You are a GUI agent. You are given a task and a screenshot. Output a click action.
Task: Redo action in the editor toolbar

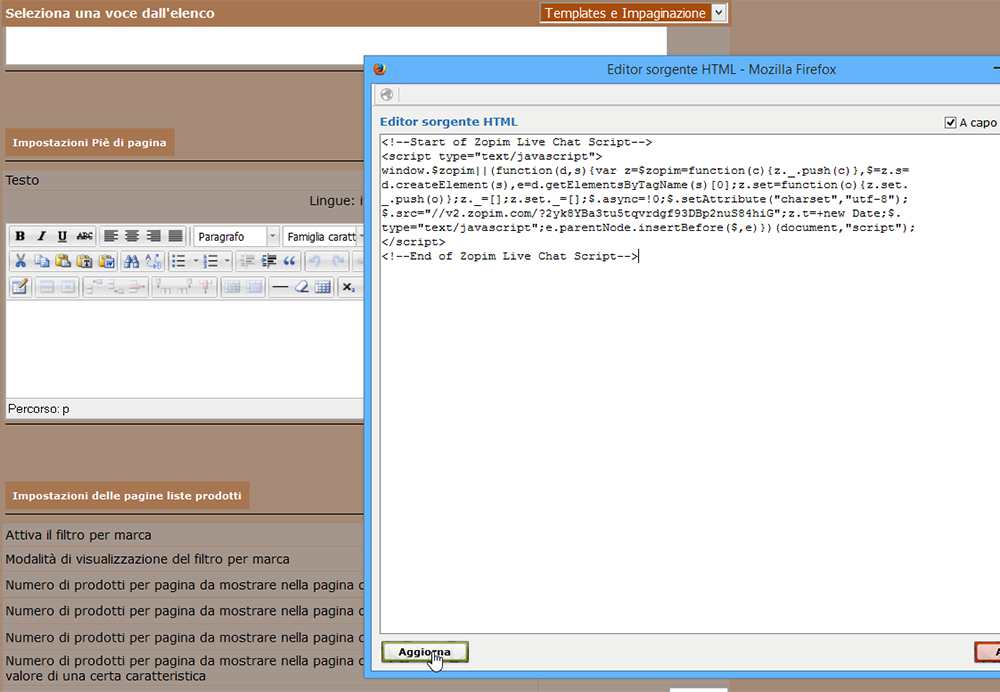click(x=337, y=261)
